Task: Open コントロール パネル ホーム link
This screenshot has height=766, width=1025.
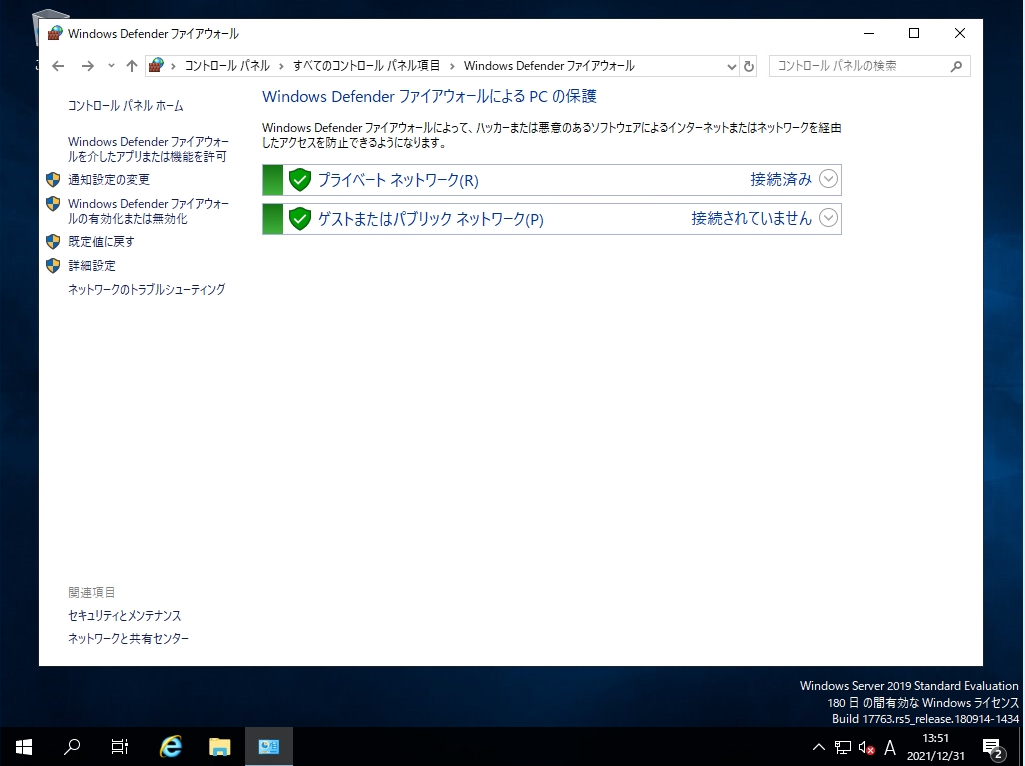Action: pyautogui.click(x=126, y=106)
